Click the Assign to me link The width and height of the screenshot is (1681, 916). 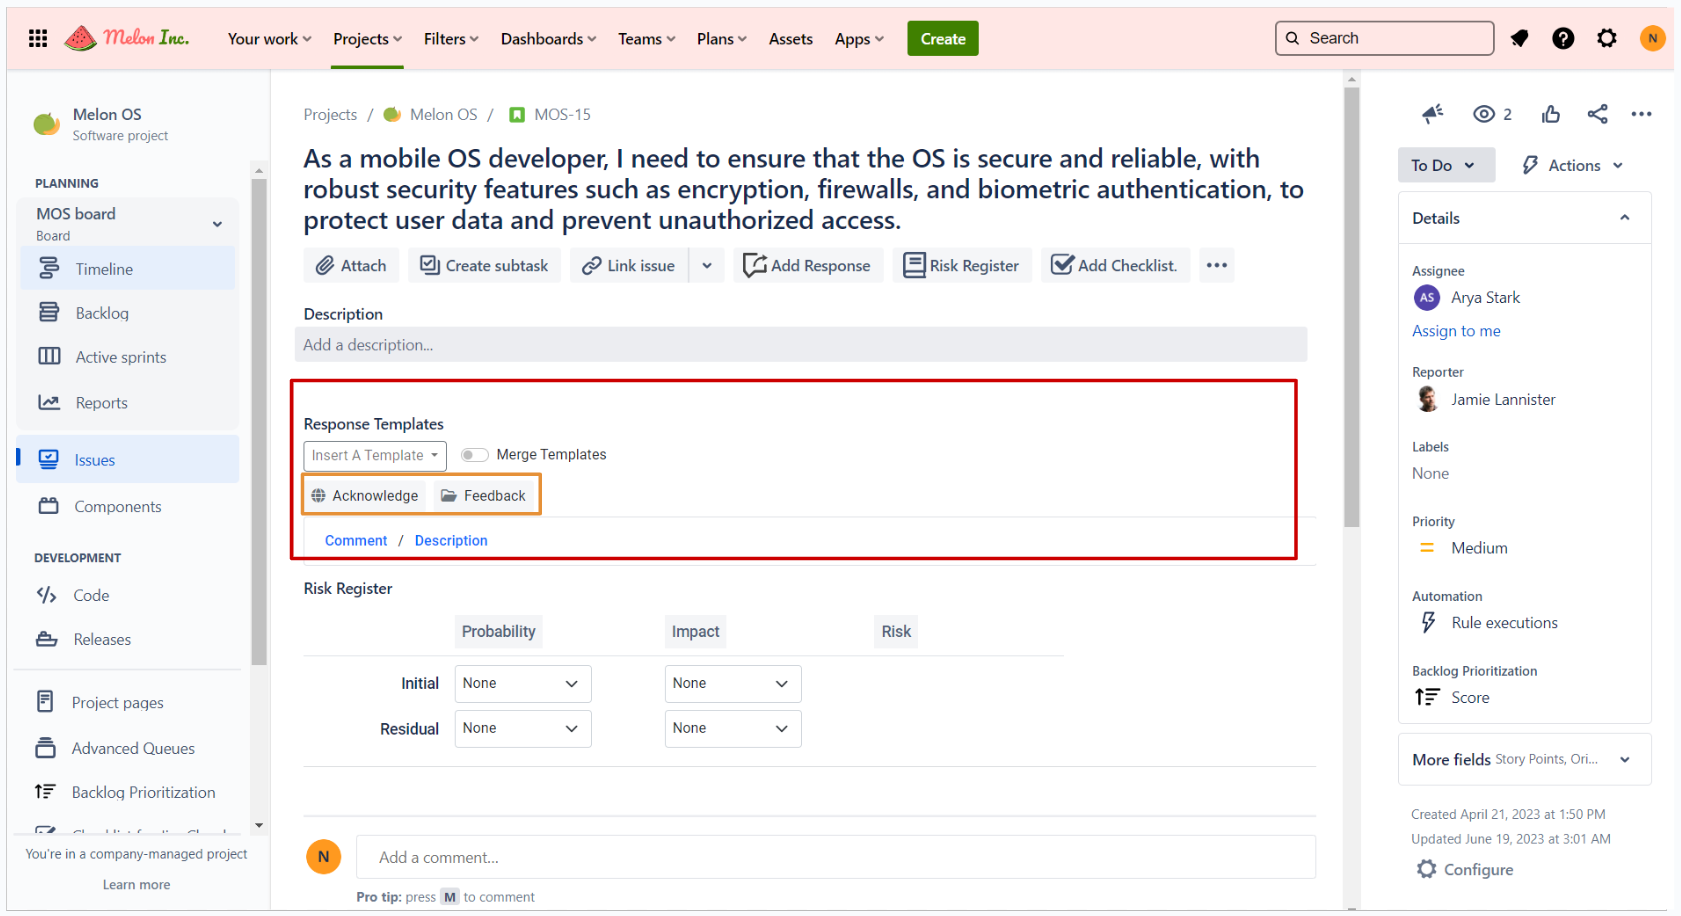[1456, 331]
